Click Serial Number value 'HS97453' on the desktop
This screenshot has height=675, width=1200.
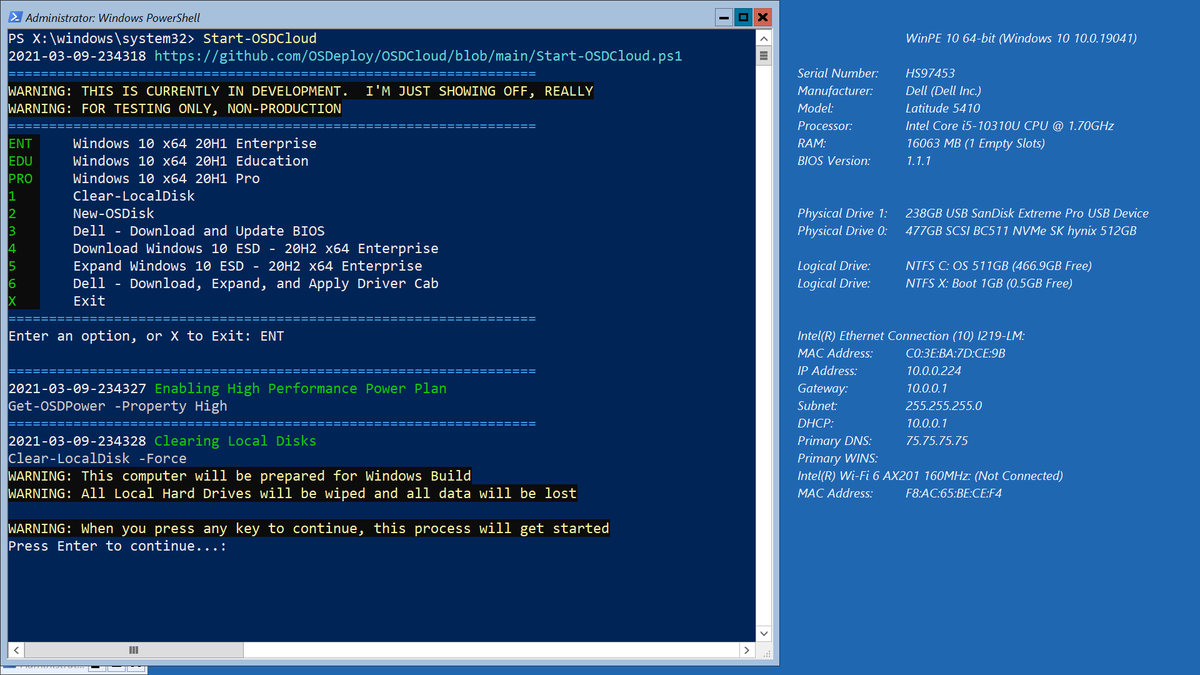pos(930,73)
